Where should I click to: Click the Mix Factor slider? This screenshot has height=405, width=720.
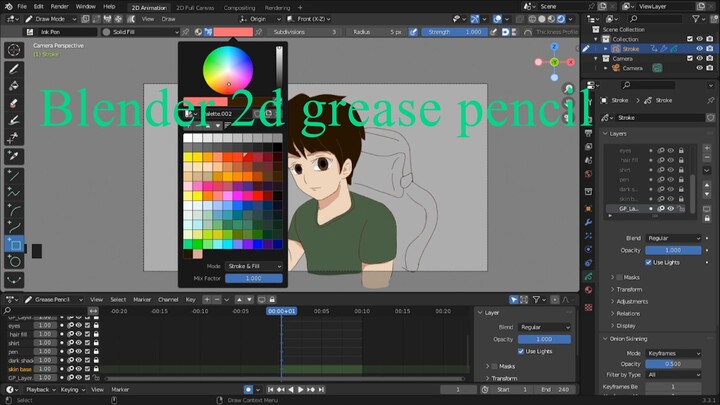click(254, 278)
